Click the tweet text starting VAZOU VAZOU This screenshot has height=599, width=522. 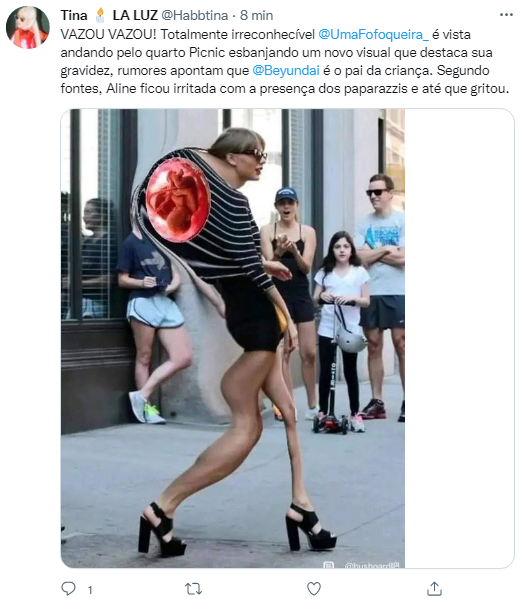pos(285,62)
